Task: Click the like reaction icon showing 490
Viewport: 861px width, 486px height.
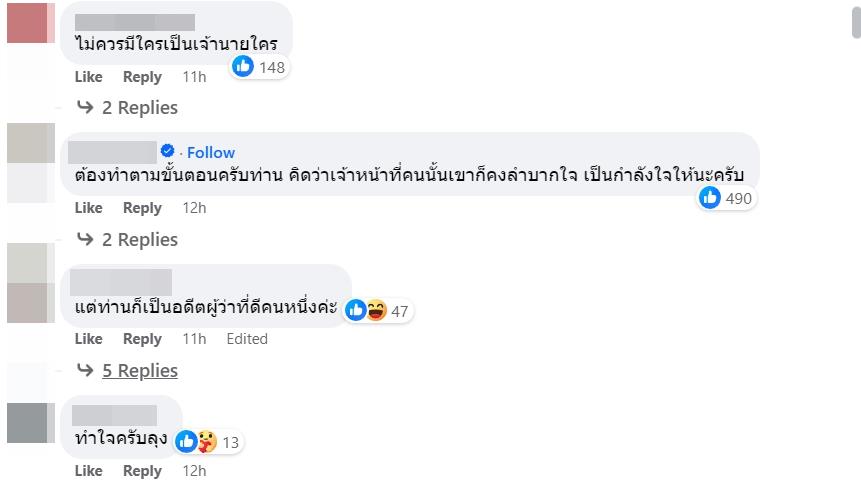Action: [711, 198]
